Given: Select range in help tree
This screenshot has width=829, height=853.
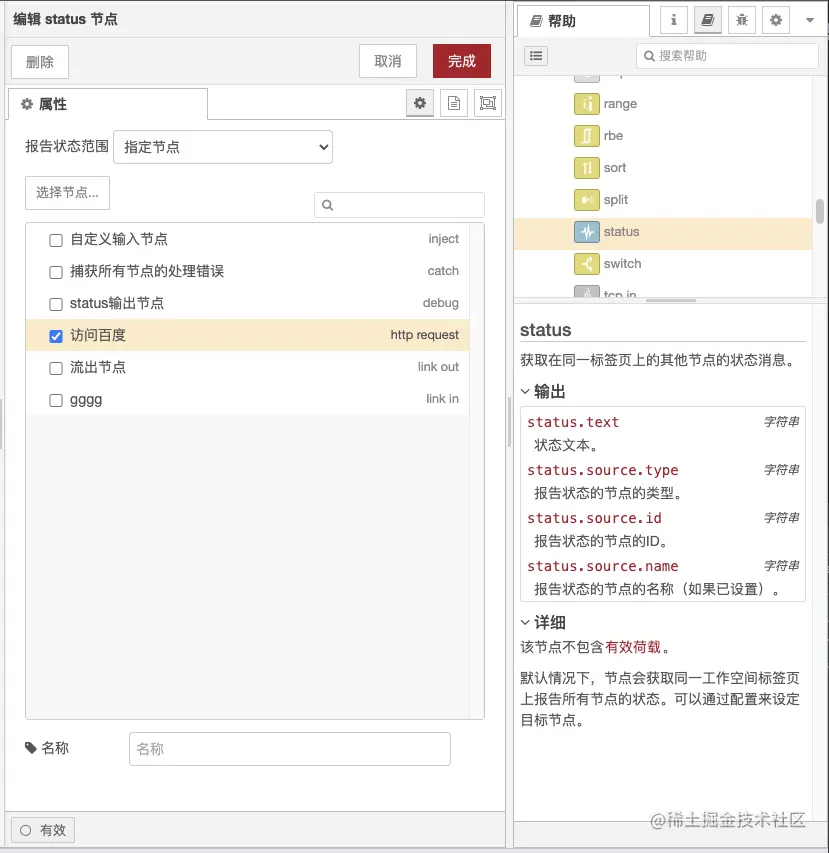Looking at the screenshot, I should (620, 103).
